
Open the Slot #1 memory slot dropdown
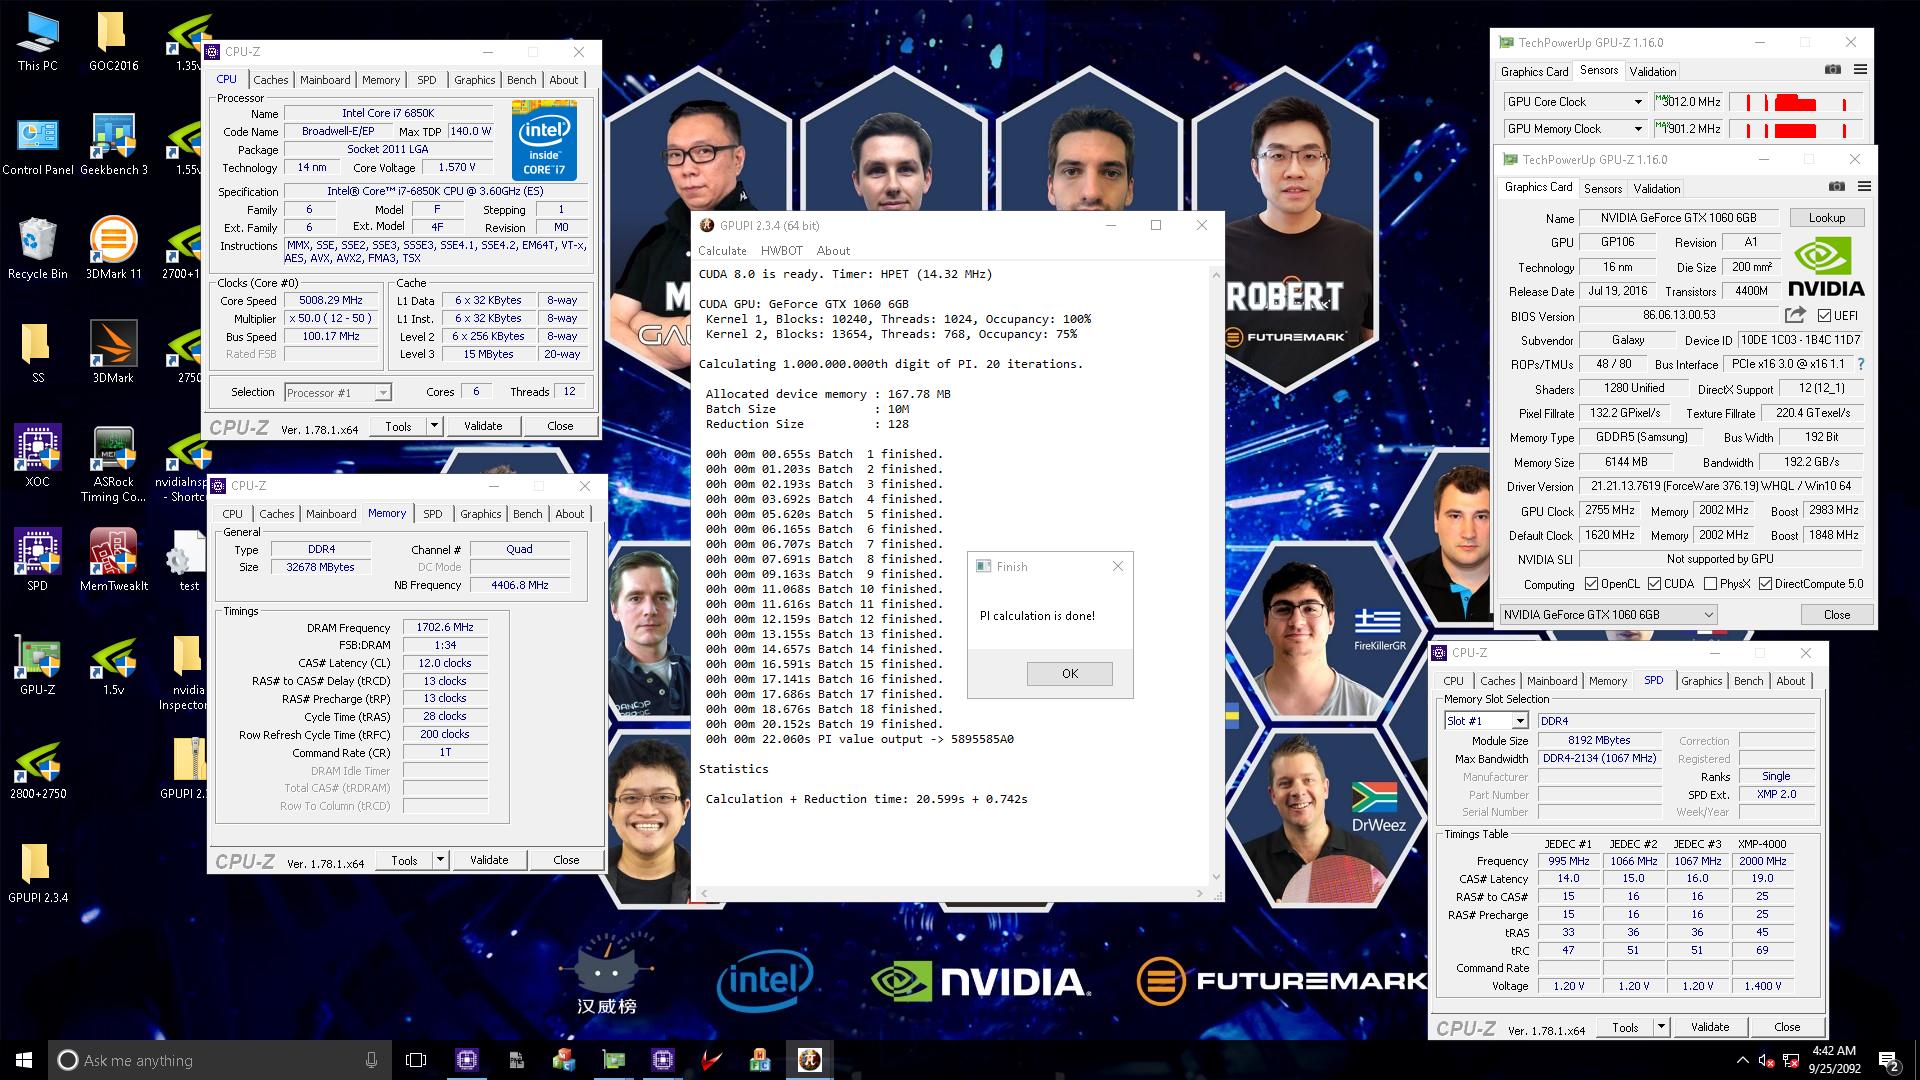[x=1486, y=720]
